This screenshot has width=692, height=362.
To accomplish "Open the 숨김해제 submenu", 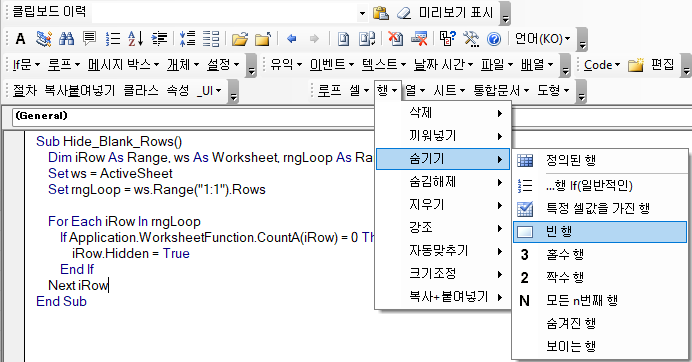I will [x=443, y=181].
